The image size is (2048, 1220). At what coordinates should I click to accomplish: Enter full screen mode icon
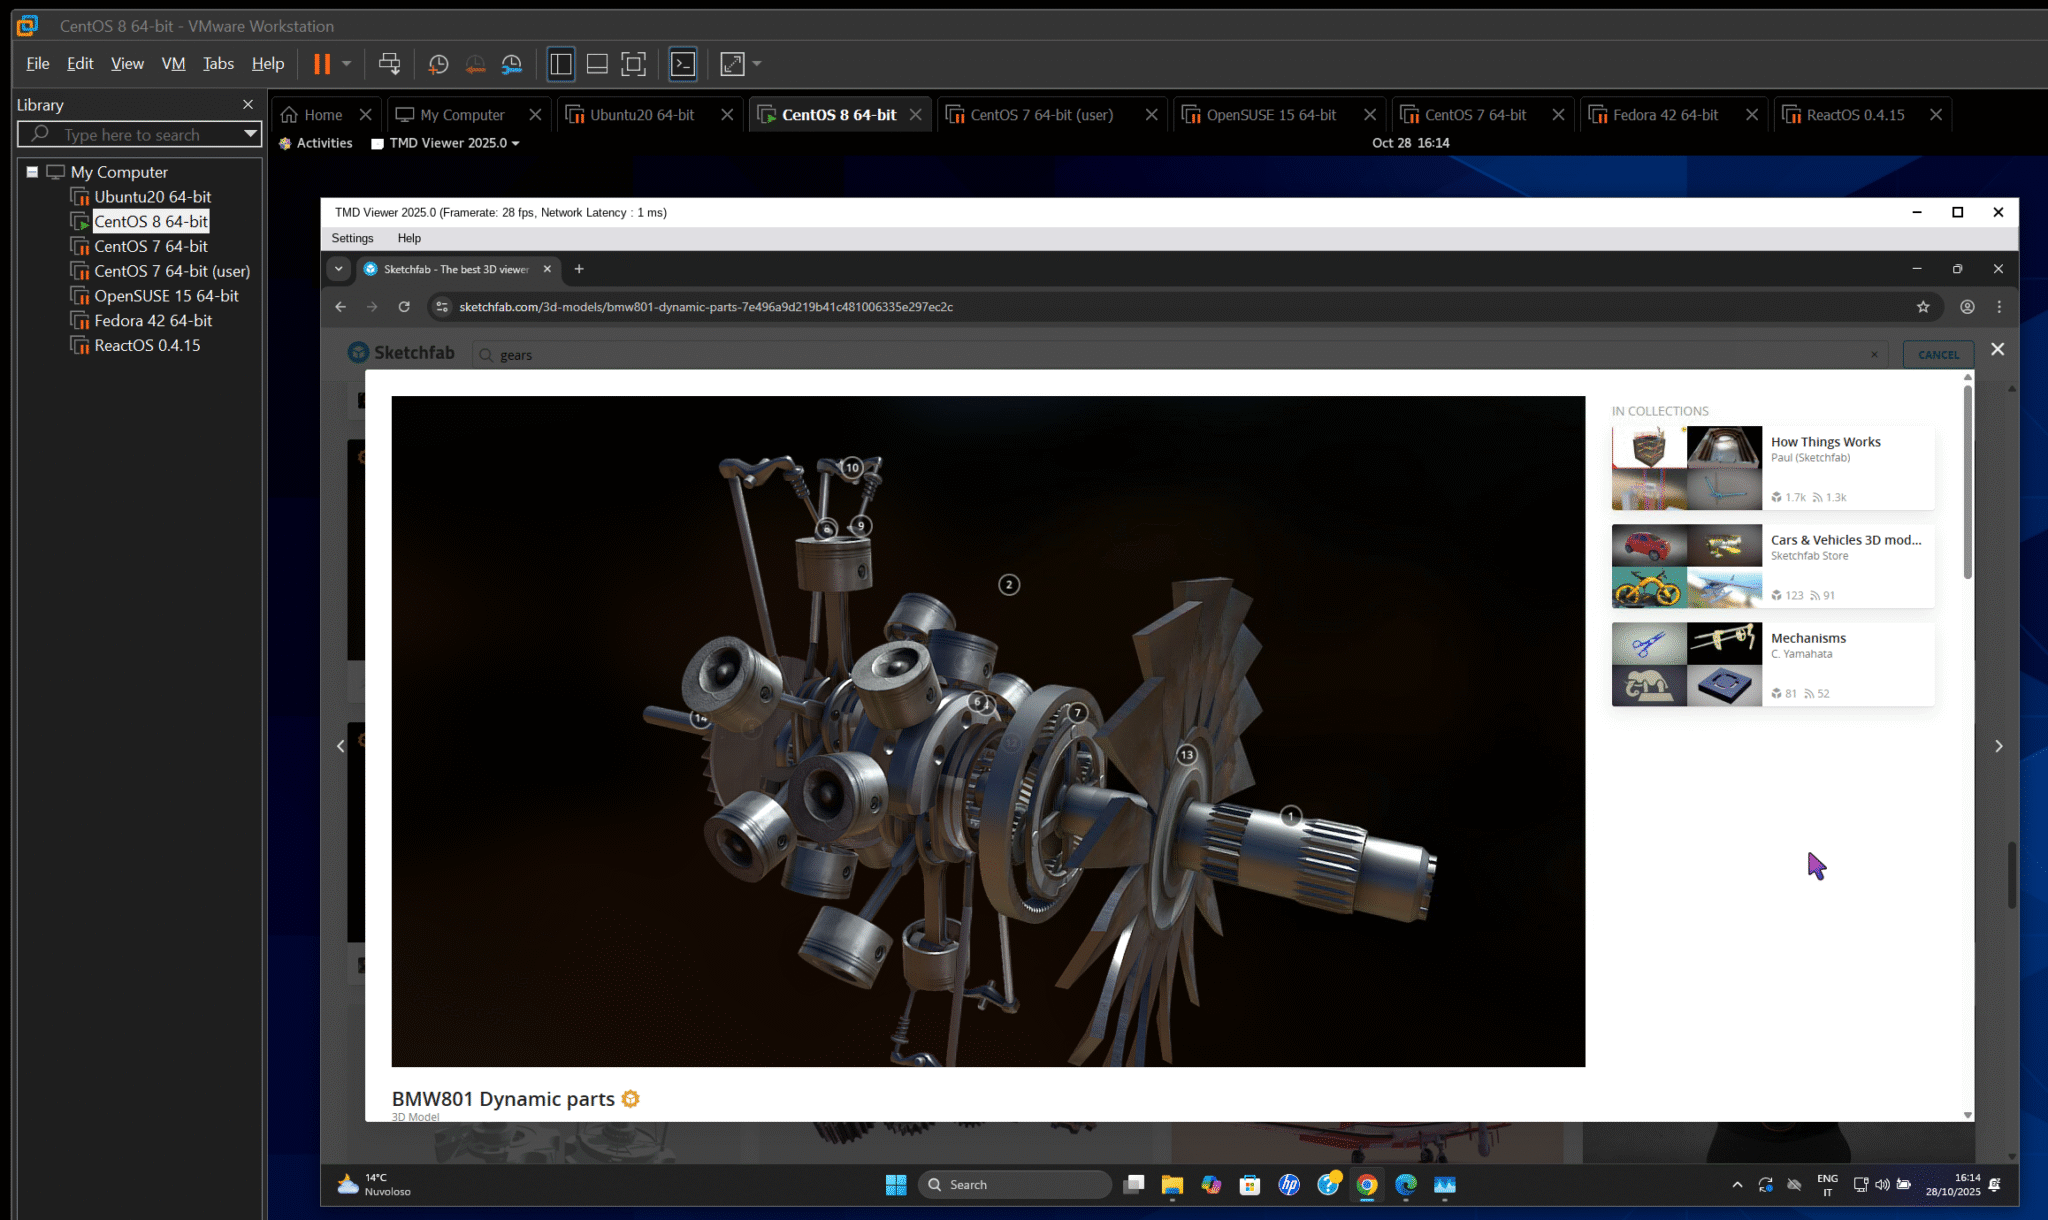(633, 64)
